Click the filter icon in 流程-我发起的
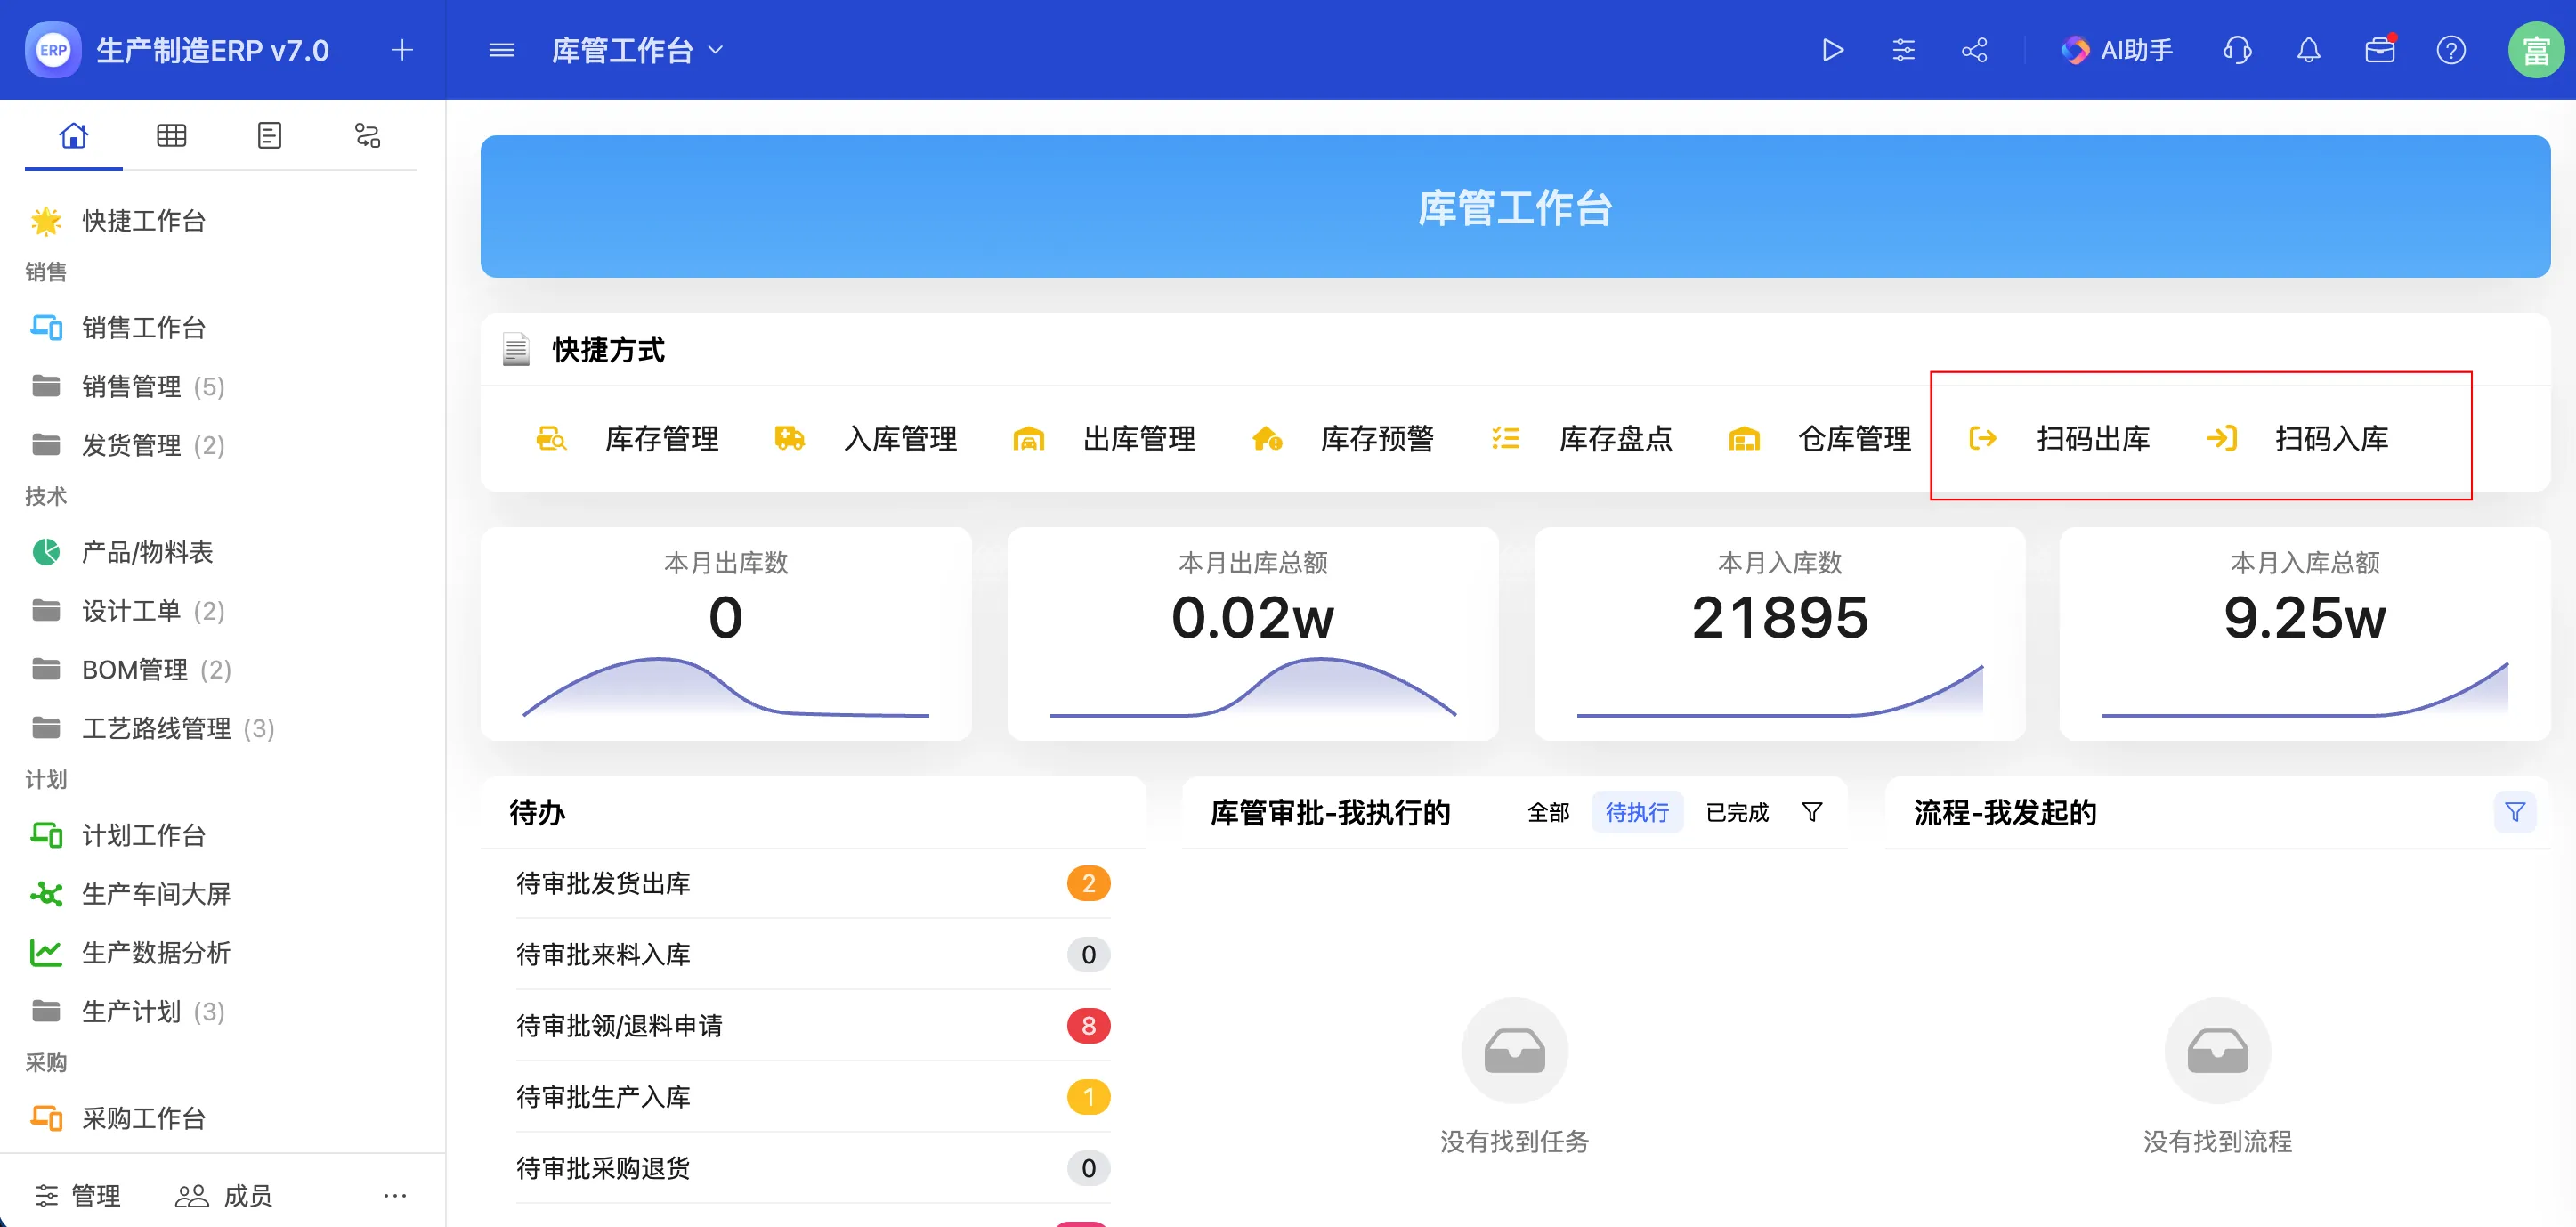This screenshot has height=1227, width=2576. click(2514, 813)
